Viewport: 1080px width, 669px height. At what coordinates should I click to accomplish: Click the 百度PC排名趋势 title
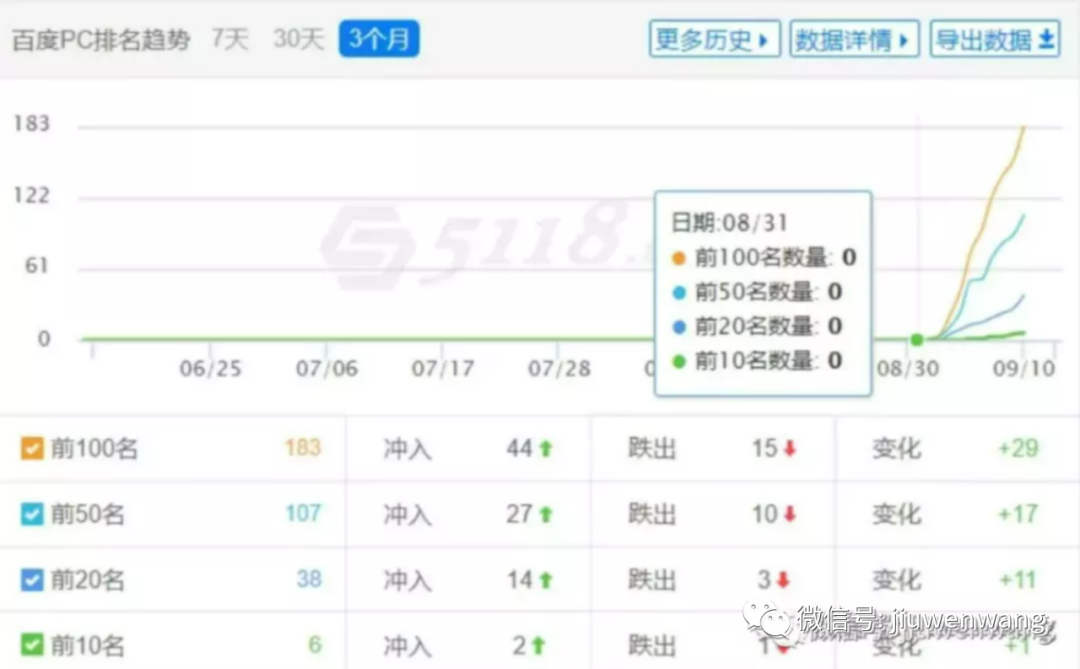(101, 40)
